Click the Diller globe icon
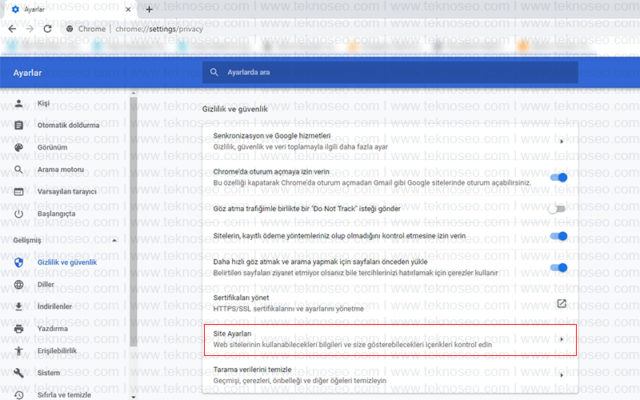The image size is (640, 400). (x=19, y=284)
